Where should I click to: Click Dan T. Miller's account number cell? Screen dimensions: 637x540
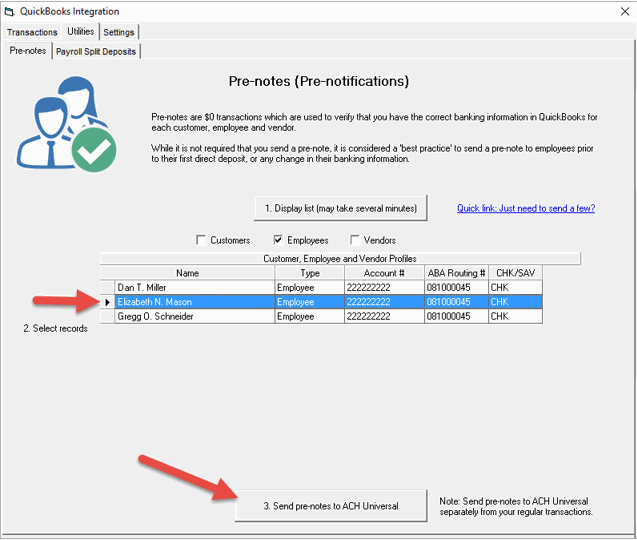coord(384,287)
